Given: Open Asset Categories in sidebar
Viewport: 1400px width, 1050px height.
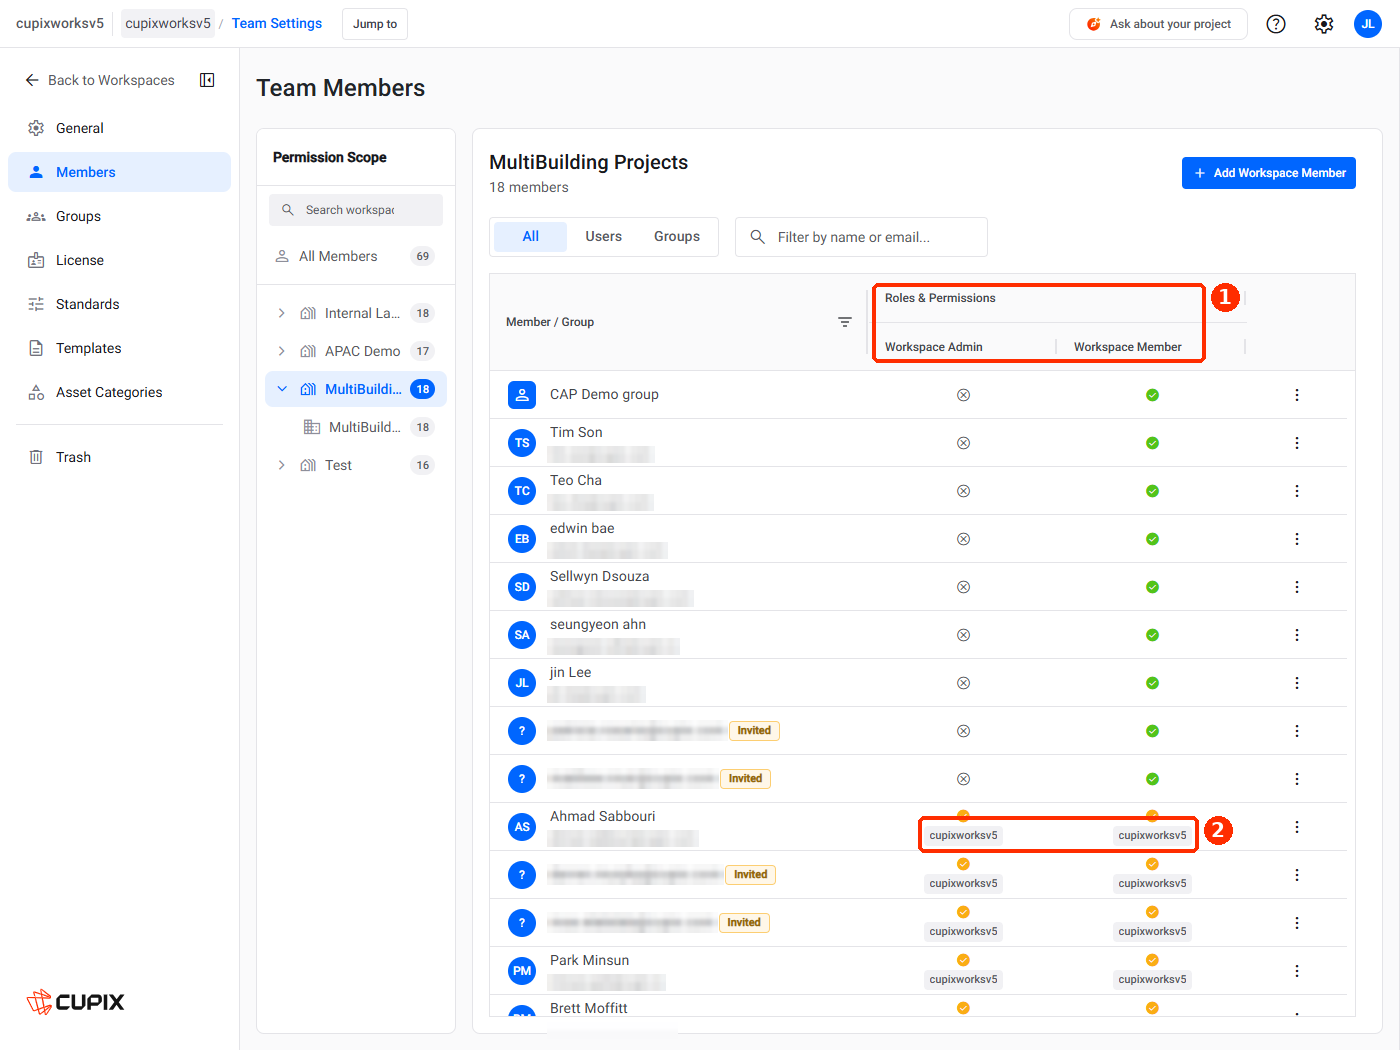Looking at the screenshot, I should coord(119,392).
